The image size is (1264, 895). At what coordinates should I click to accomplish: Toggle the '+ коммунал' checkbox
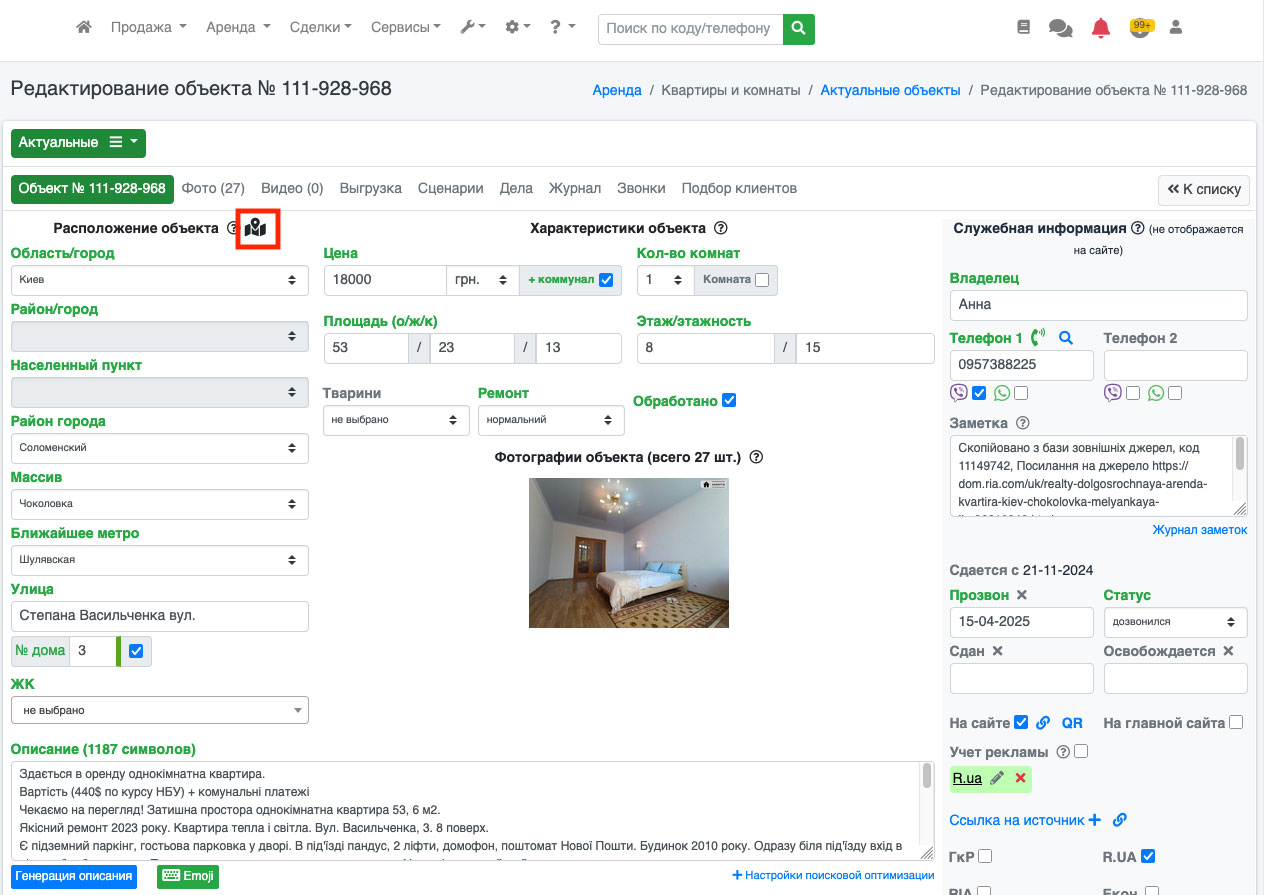point(606,280)
